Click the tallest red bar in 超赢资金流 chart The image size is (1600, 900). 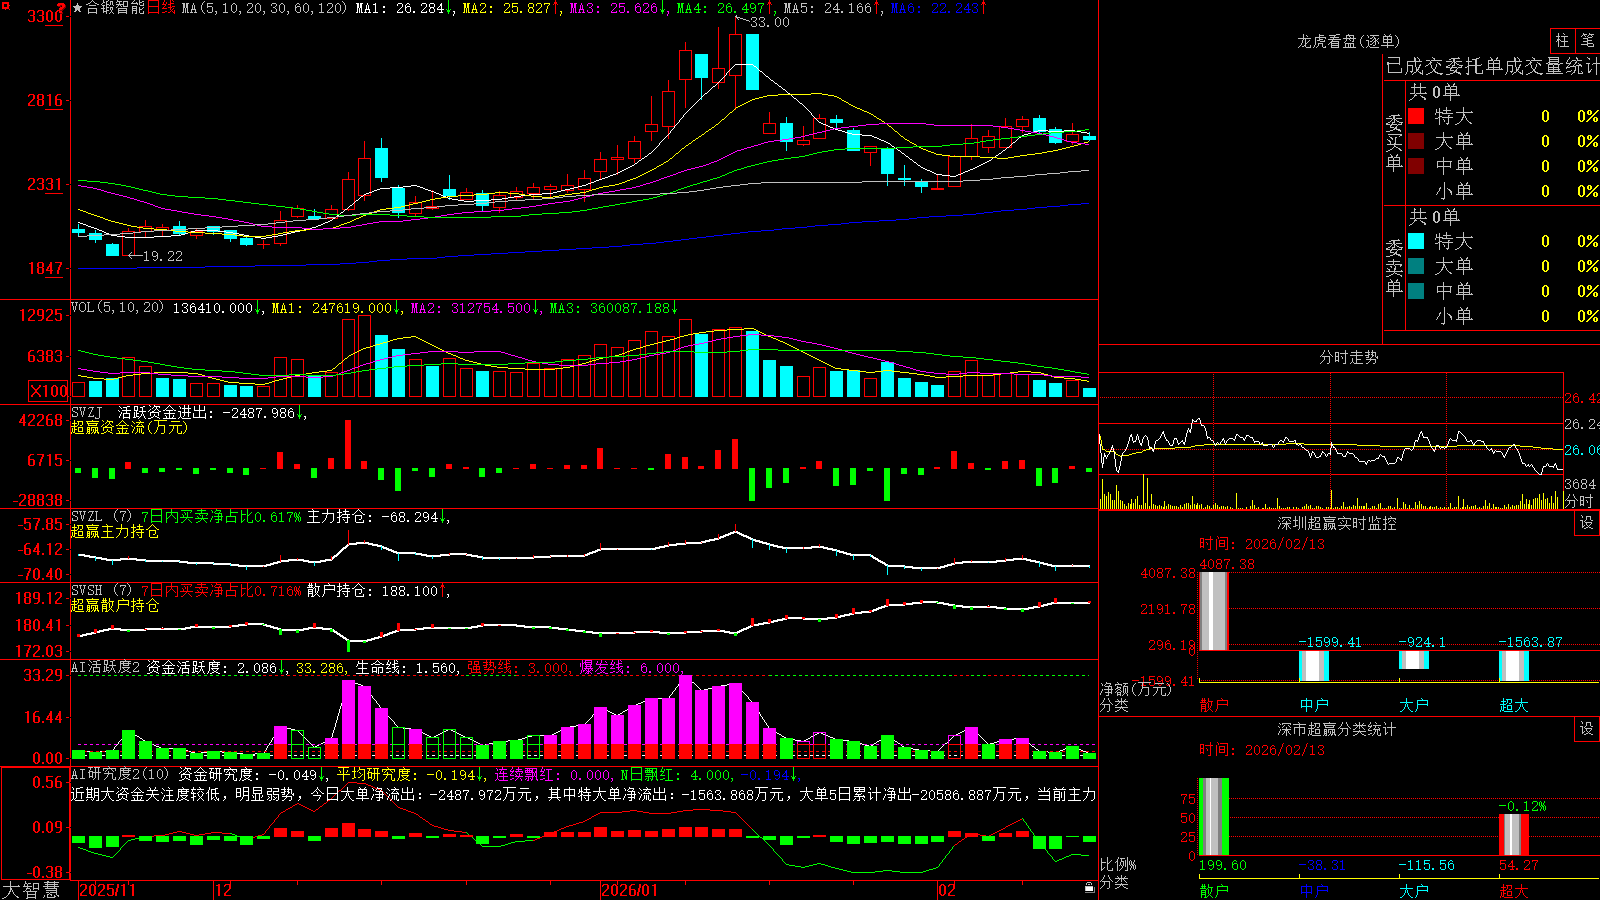click(348, 444)
